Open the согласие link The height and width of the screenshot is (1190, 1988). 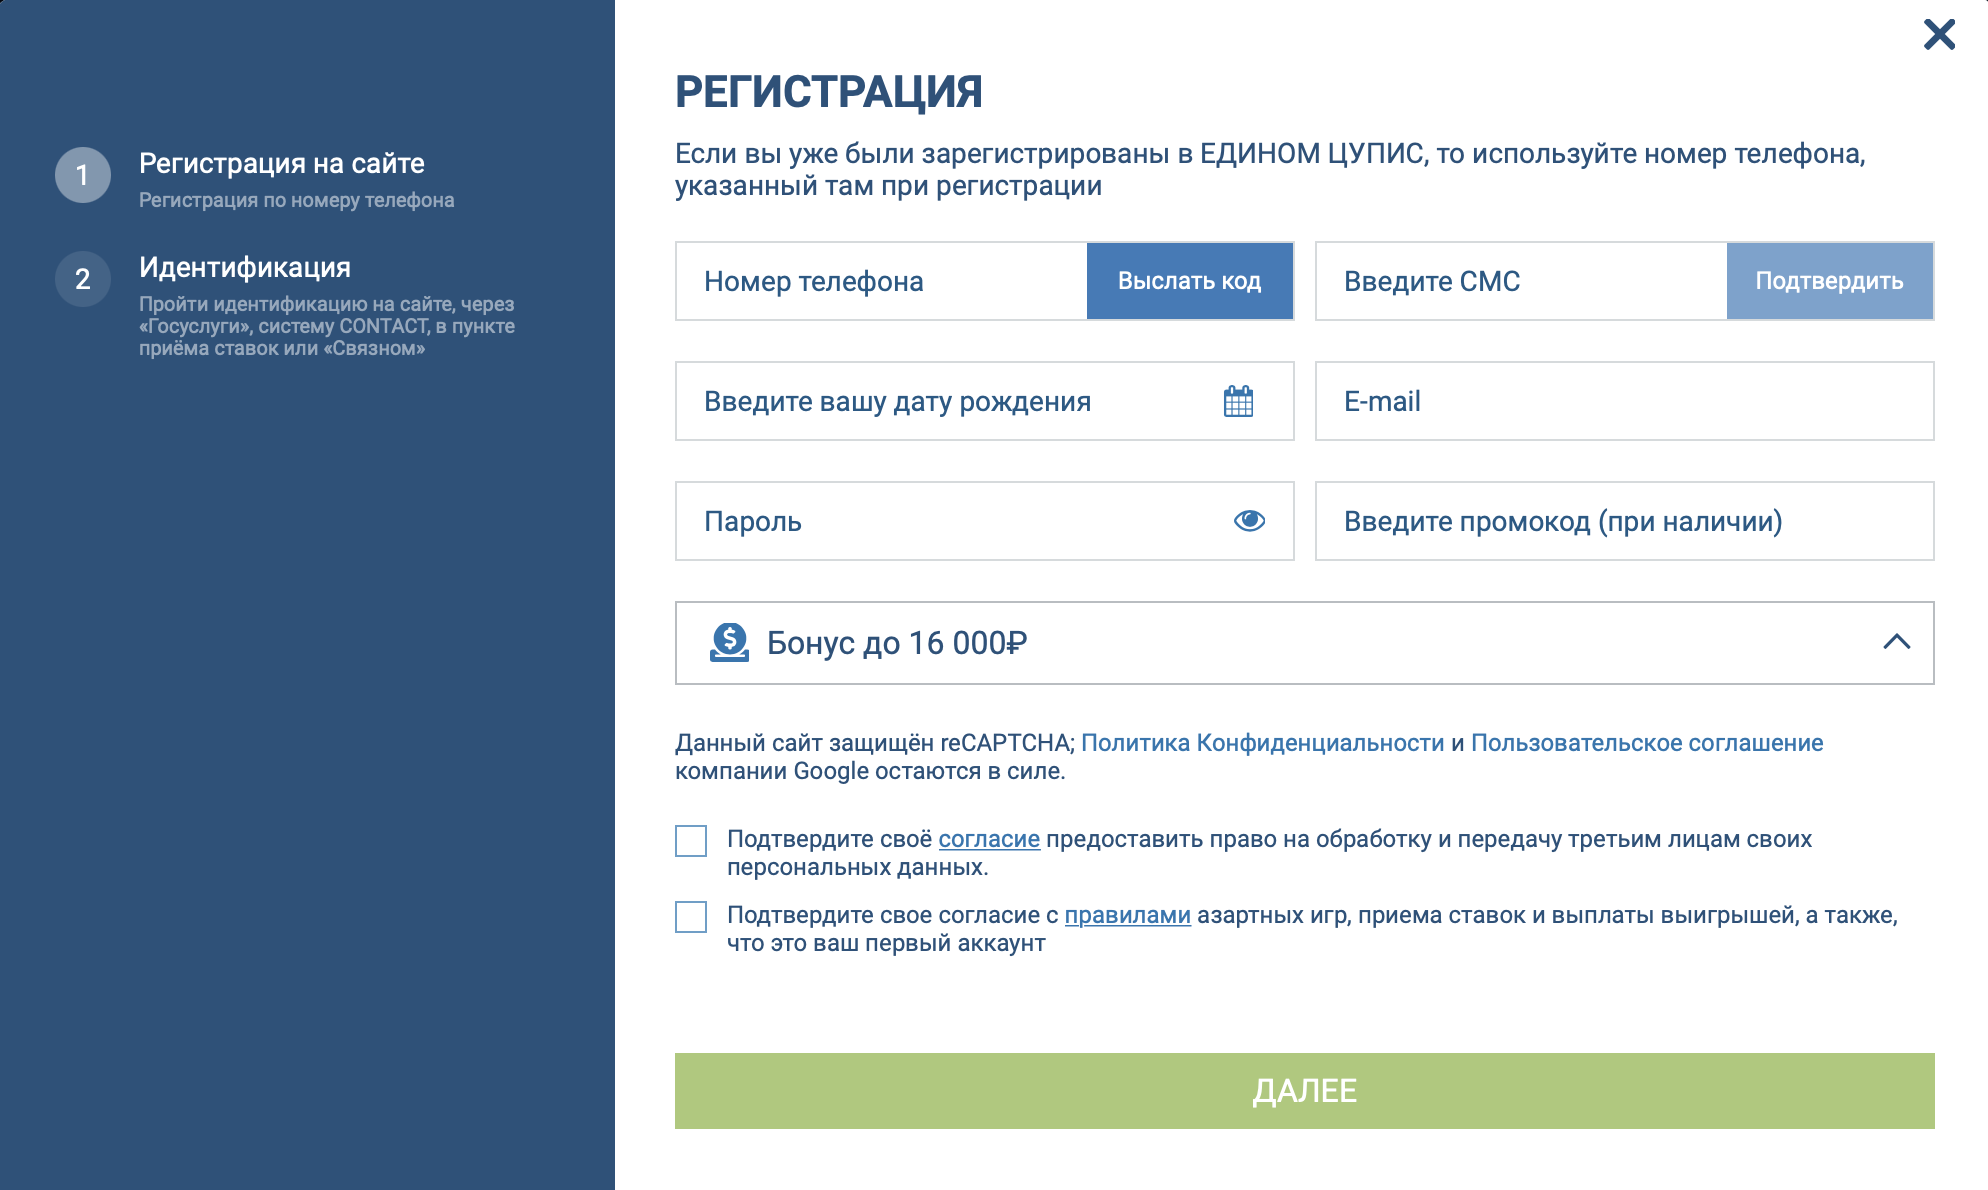[989, 839]
